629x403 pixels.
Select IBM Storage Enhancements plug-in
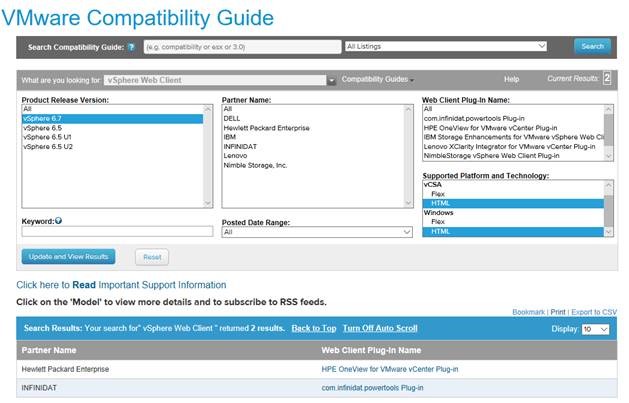tap(513, 137)
